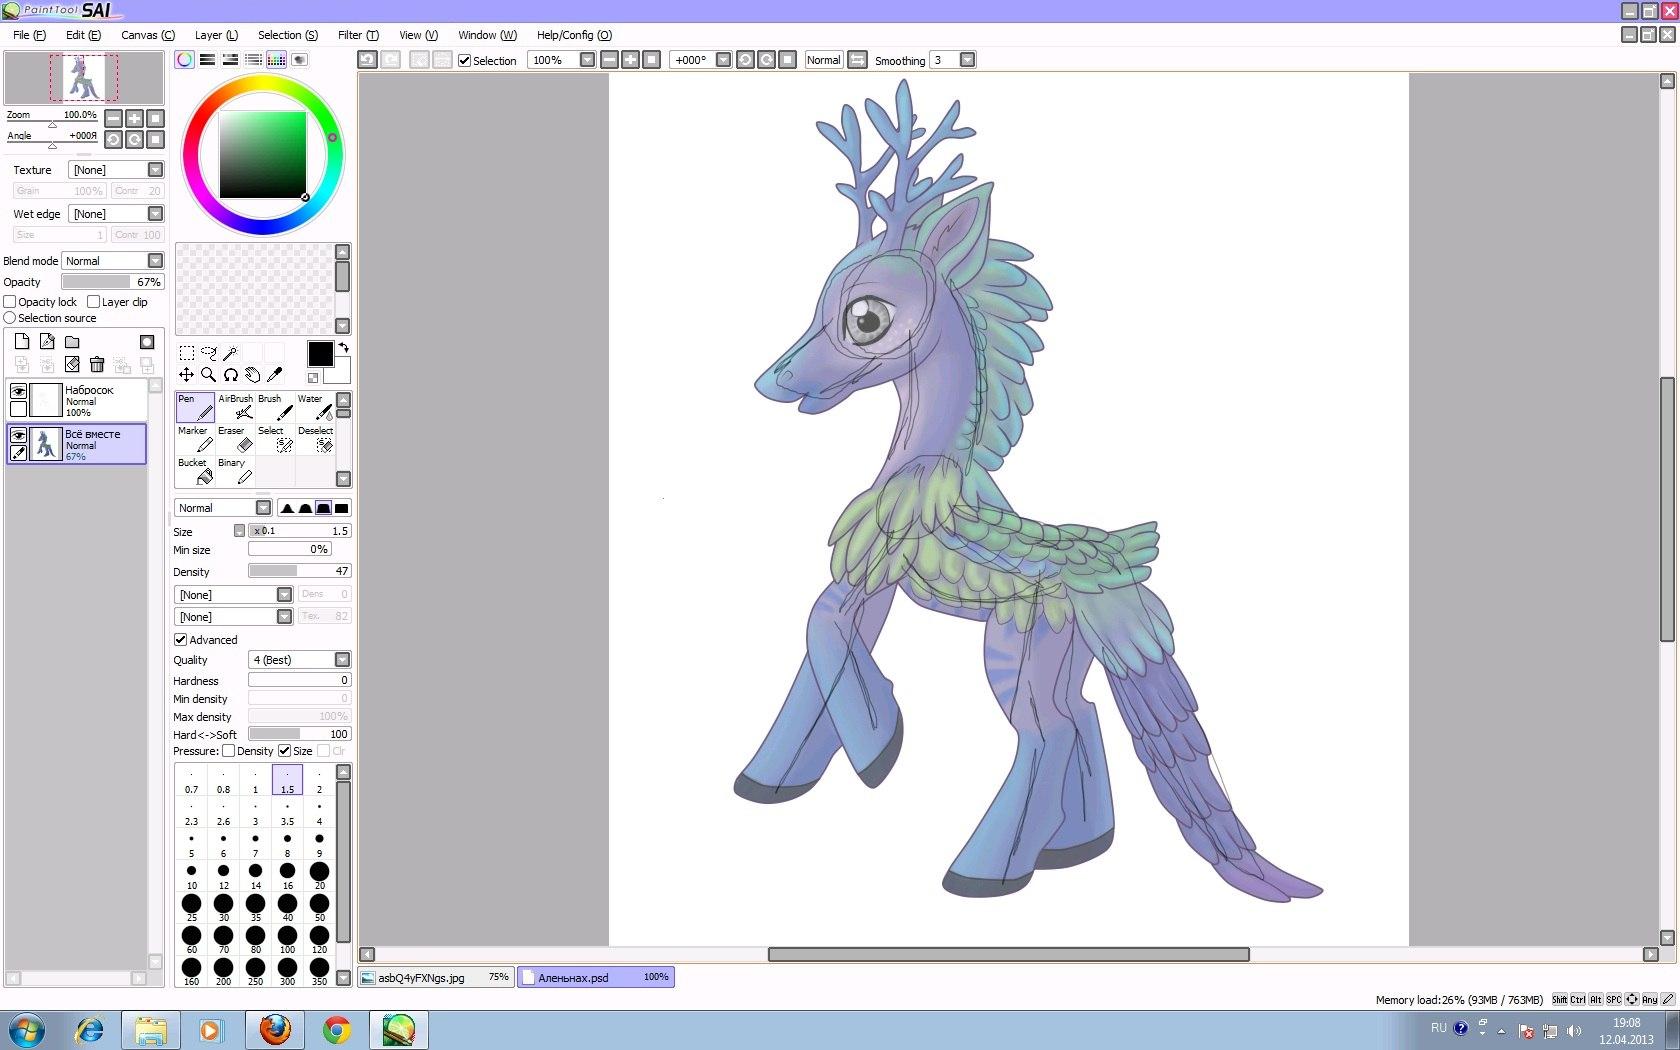The image size is (1680, 1050).
Task: Pick the rotate view tool
Action: (x=231, y=375)
